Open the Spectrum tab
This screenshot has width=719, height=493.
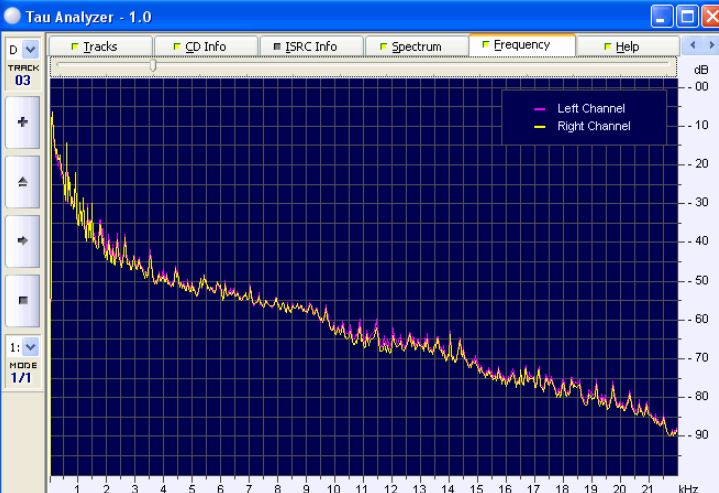pyautogui.click(x=417, y=47)
